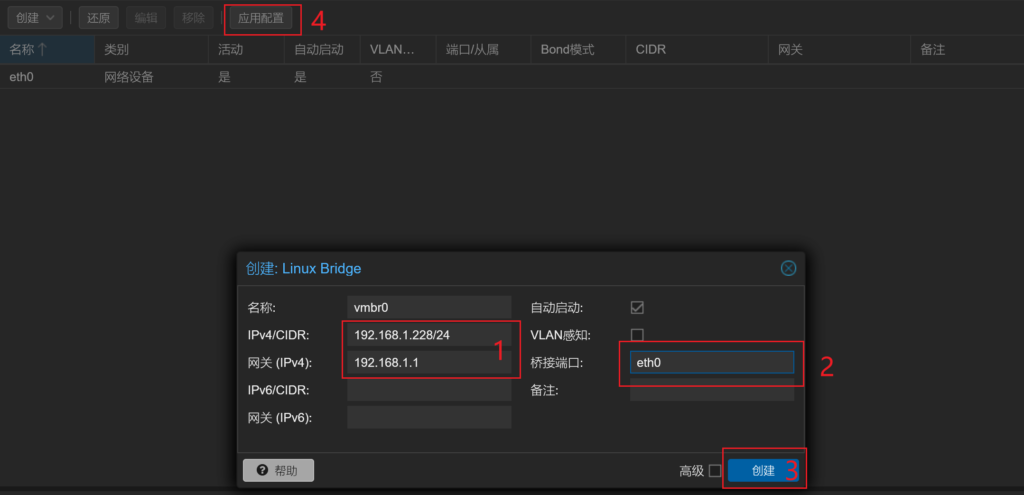Close the Linux Bridge dialog
This screenshot has height=495, width=1024.
[x=788, y=268]
